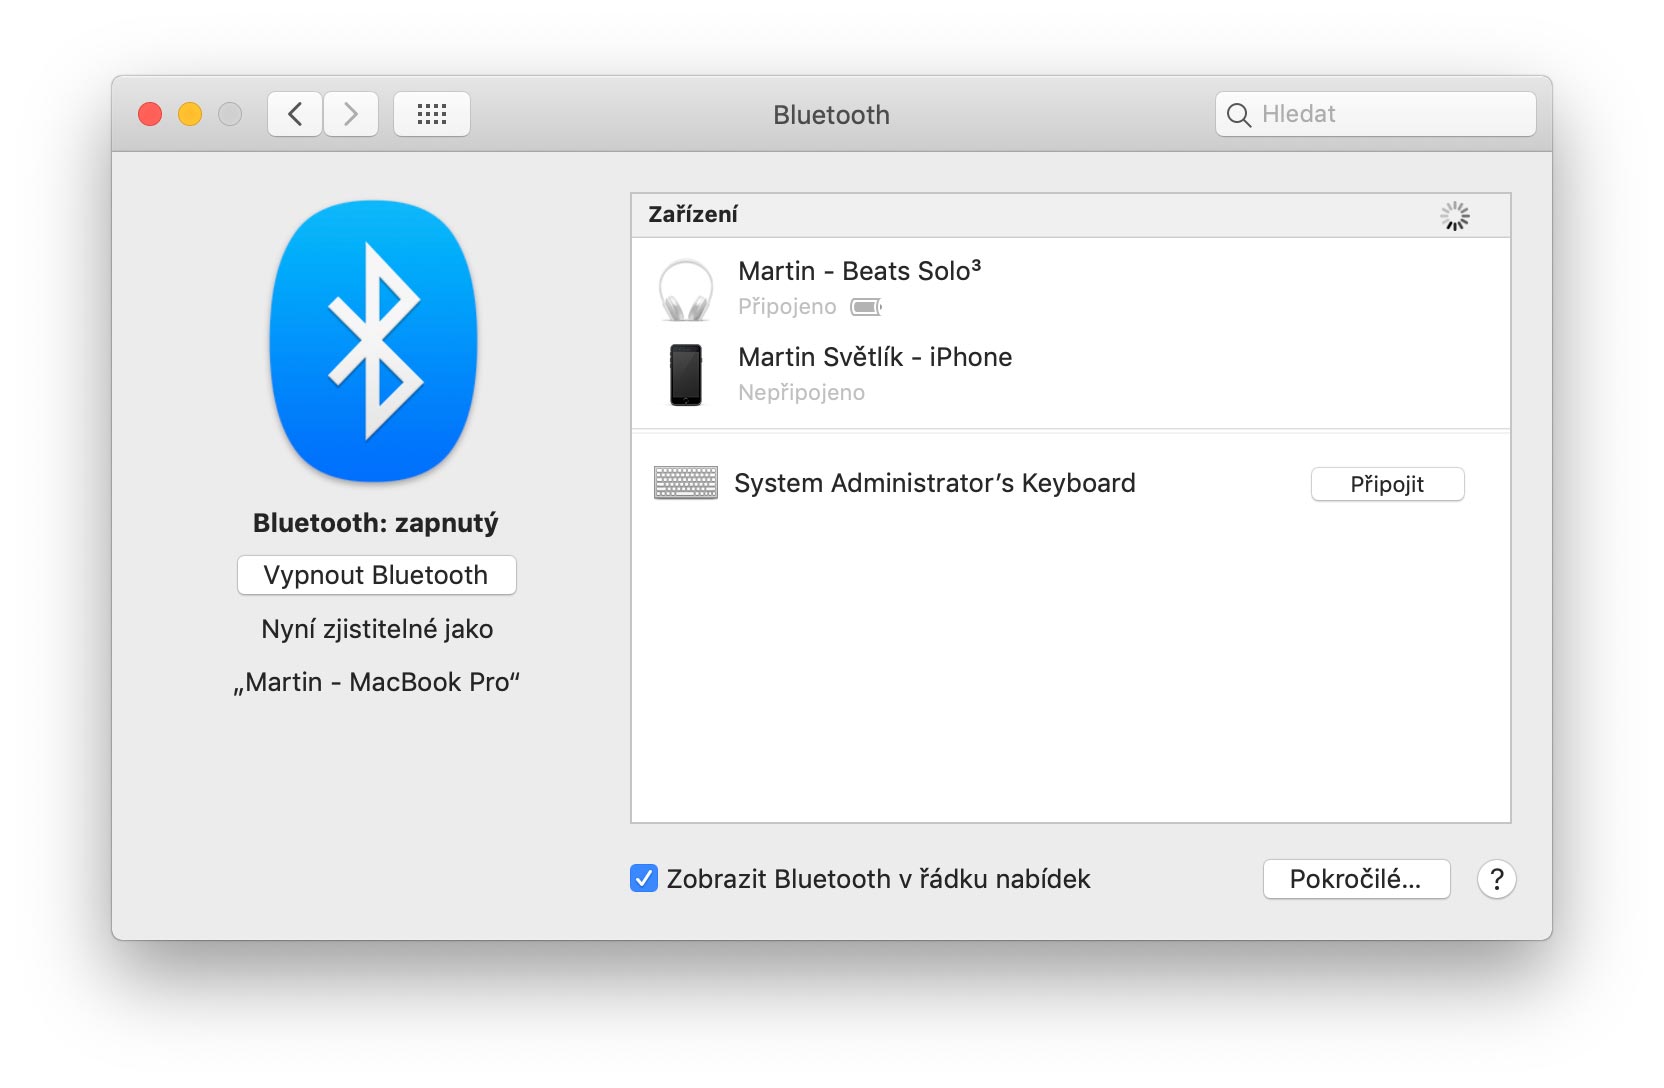The height and width of the screenshot is (1088, 1664).
Task: Focus the Hledat search field
Action: coord(1376,114)
